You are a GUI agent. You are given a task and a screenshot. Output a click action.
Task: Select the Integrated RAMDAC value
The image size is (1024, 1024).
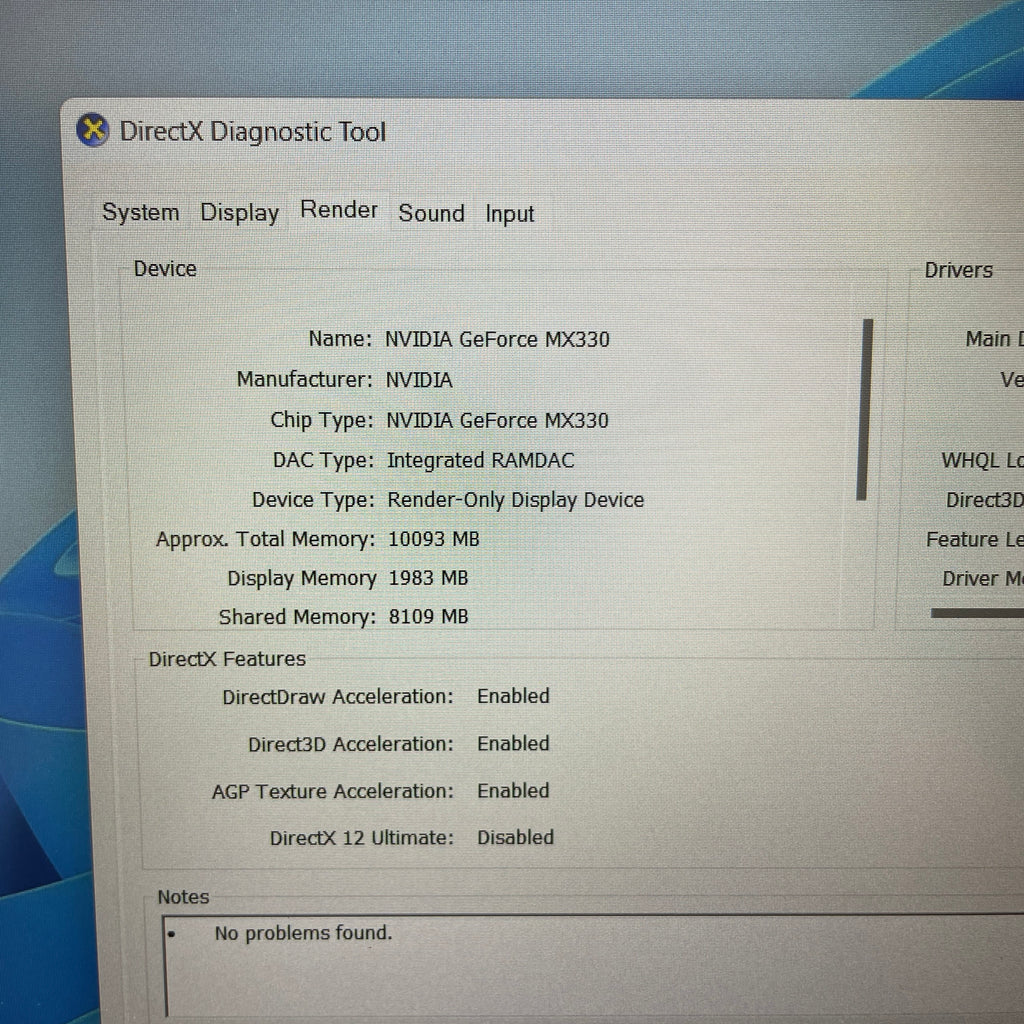coord(481,460)
